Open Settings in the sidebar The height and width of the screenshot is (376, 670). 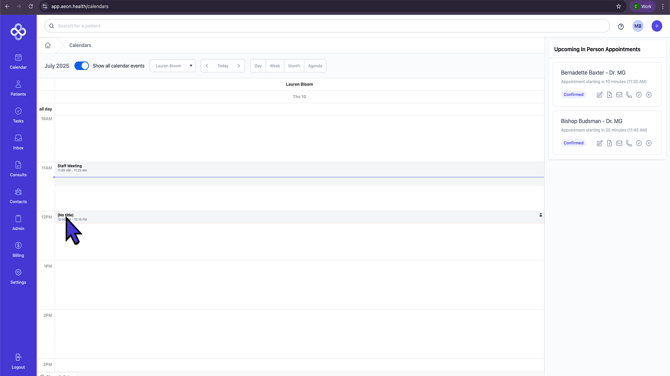[18, 277]
